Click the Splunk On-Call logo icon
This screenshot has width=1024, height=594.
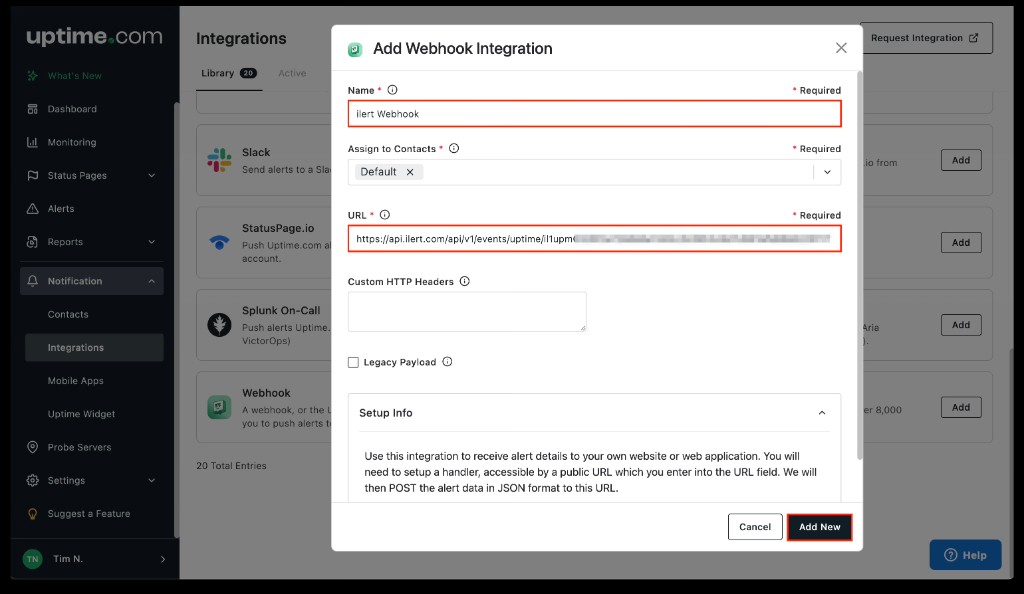tap(219, 324)
